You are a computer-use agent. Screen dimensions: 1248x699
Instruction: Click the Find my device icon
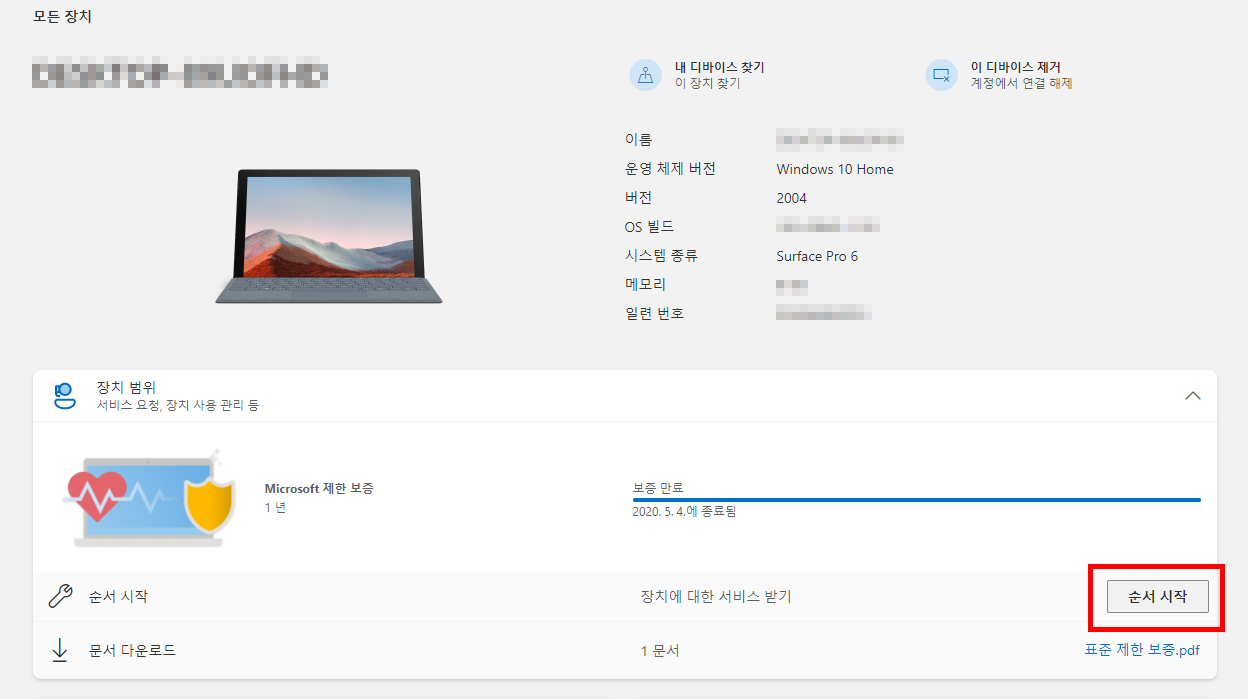(x=646, y=75)
